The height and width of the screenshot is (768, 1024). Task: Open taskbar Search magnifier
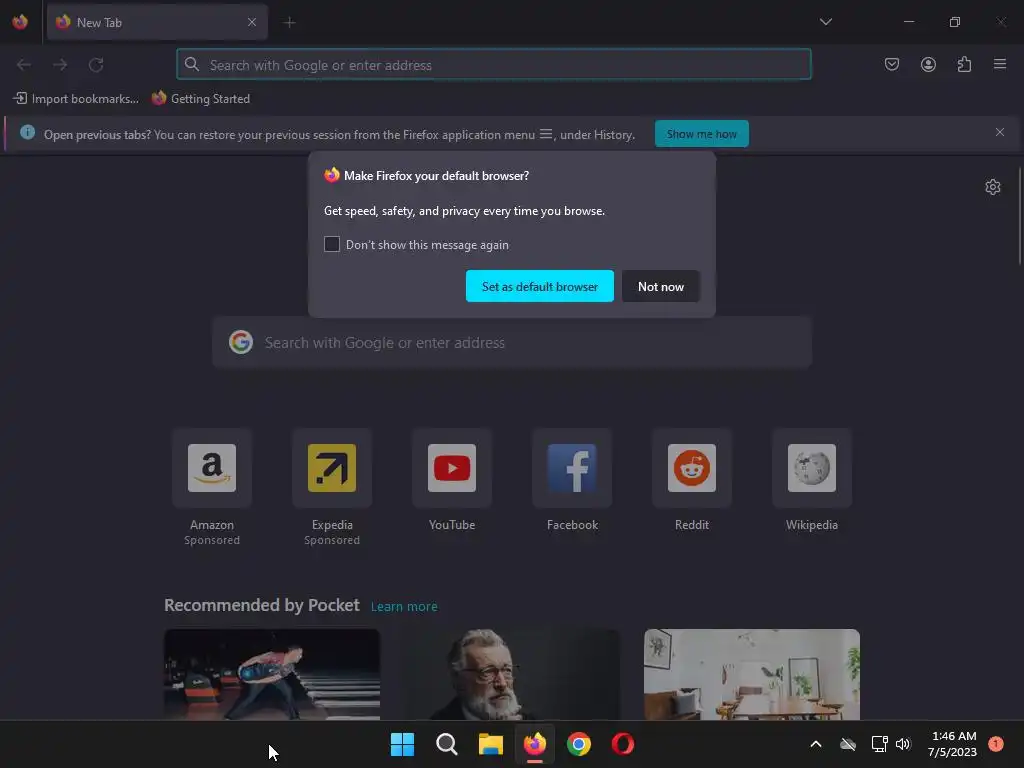[447, 744]
